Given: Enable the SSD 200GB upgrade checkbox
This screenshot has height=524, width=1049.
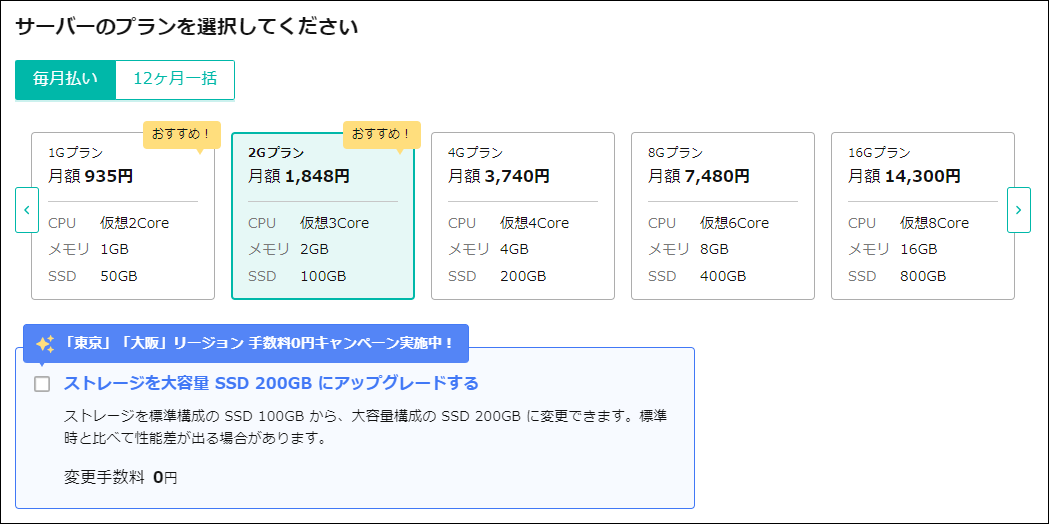Looking at the screenshot, I should pos(42,384).
